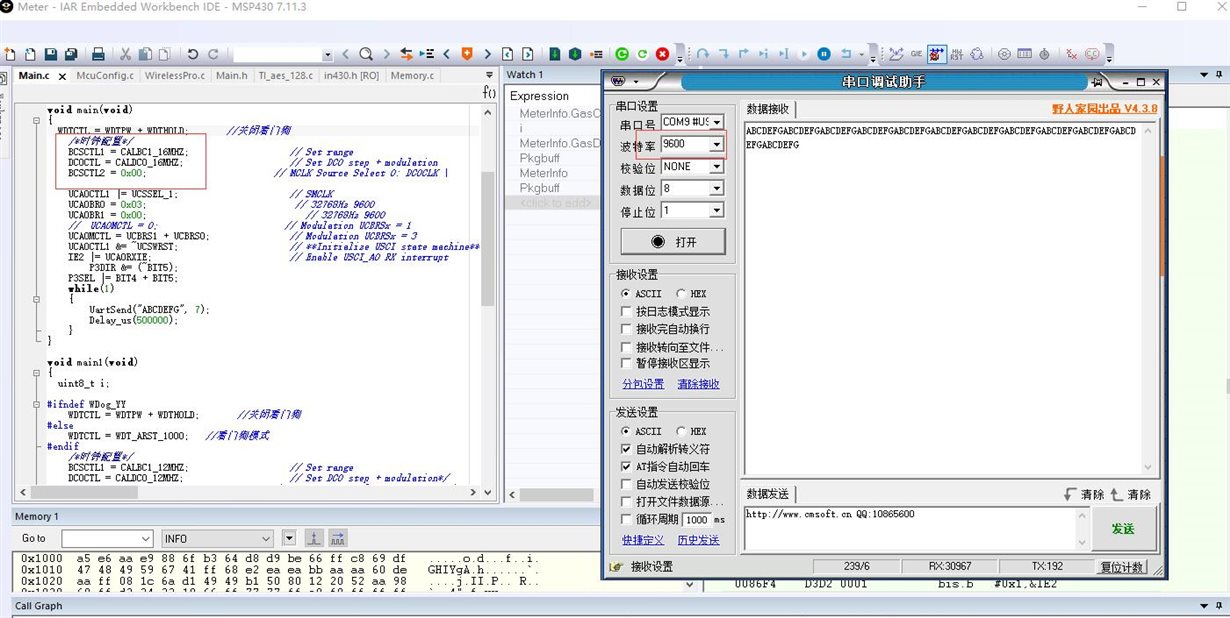Enable 接收完自动换行 checkbox
Image resolution: width=1230 pixels, height=618 pixels.
point(626,329)
